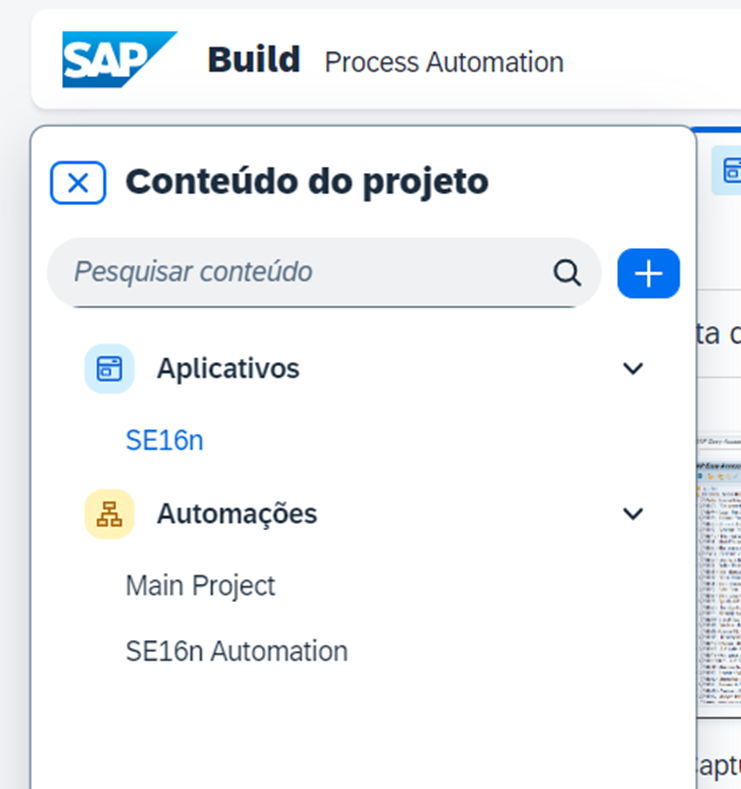
Task: Click the Automações hierarchy icon
Action: pos(109,514)
